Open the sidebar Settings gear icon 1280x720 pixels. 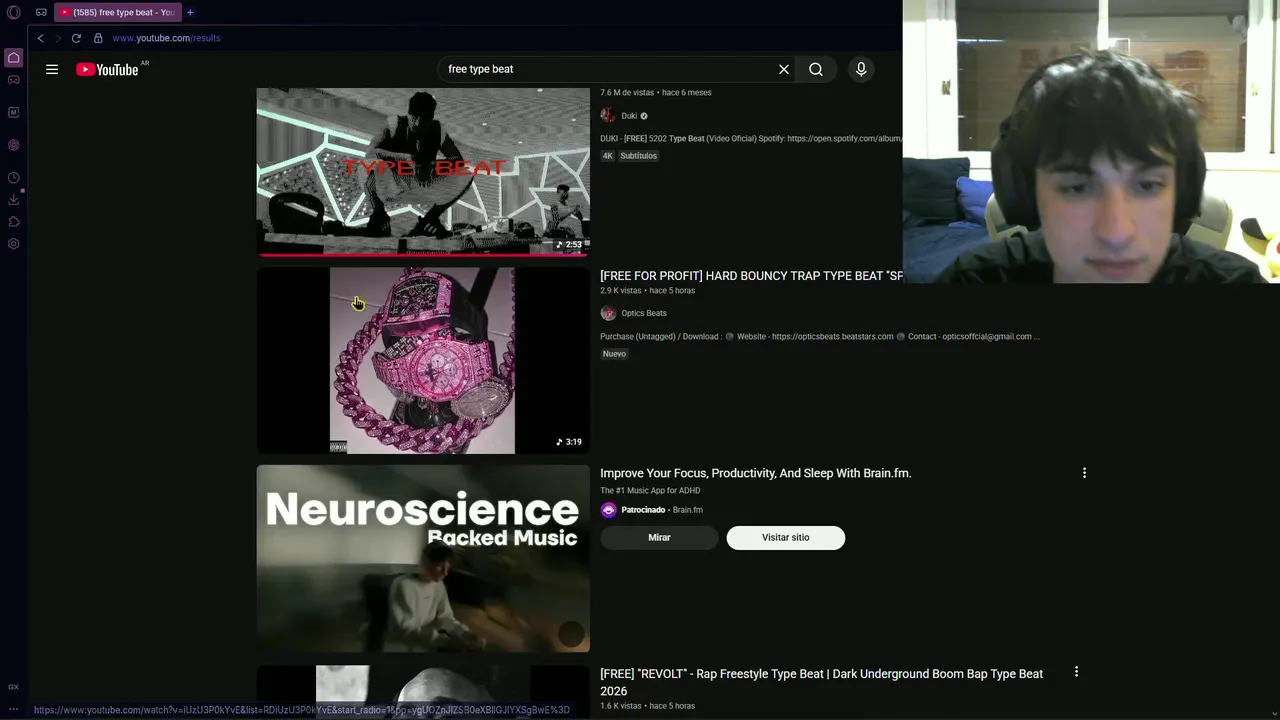[x=14, y=244]
